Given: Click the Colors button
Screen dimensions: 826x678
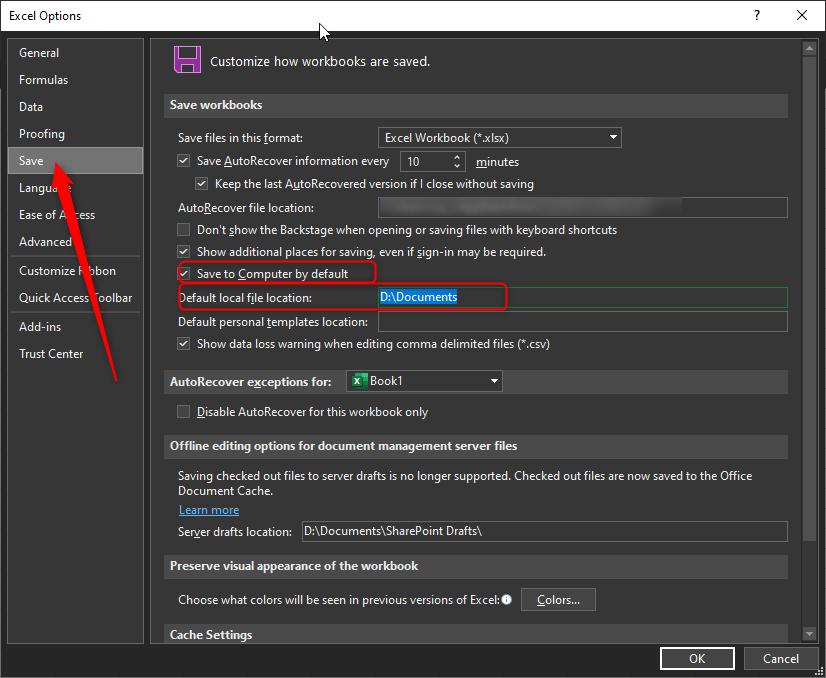Looking at the screenshot, I should (558, 599).
